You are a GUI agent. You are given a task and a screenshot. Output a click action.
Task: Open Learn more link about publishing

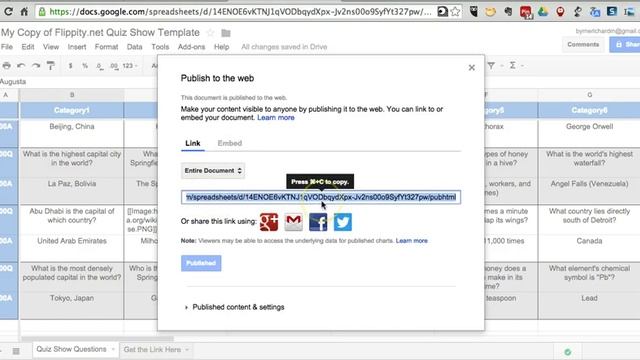[276, 118]
